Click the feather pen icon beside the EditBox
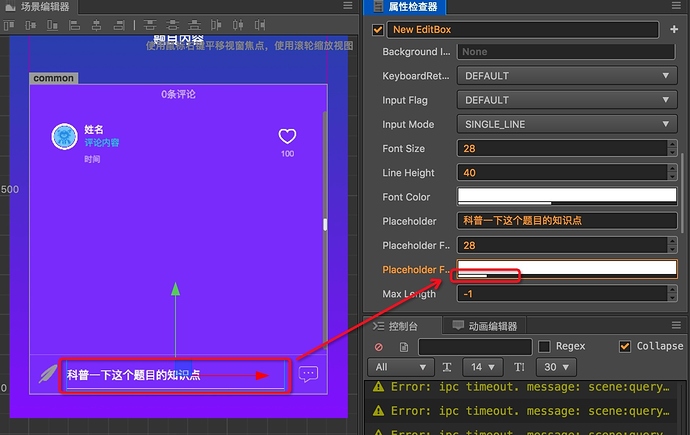 [48, 374]
